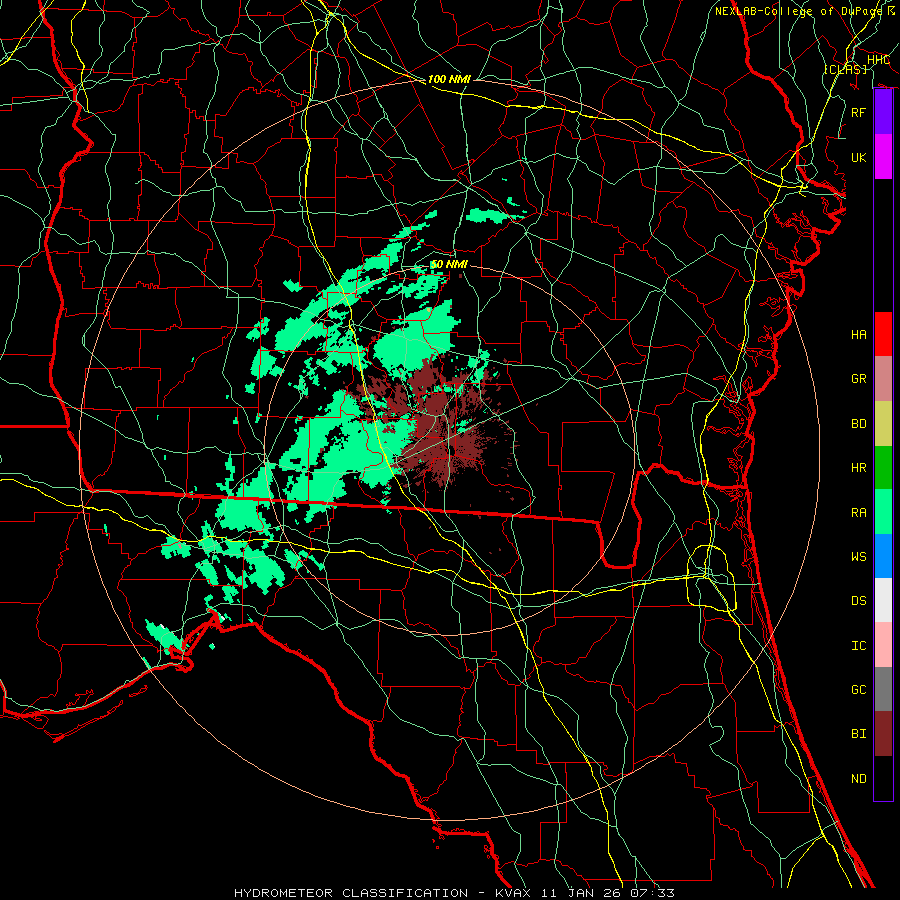Click the GR legend label
Image resolution: width=900 pixels, height=900 pixels.
point(858,379)
